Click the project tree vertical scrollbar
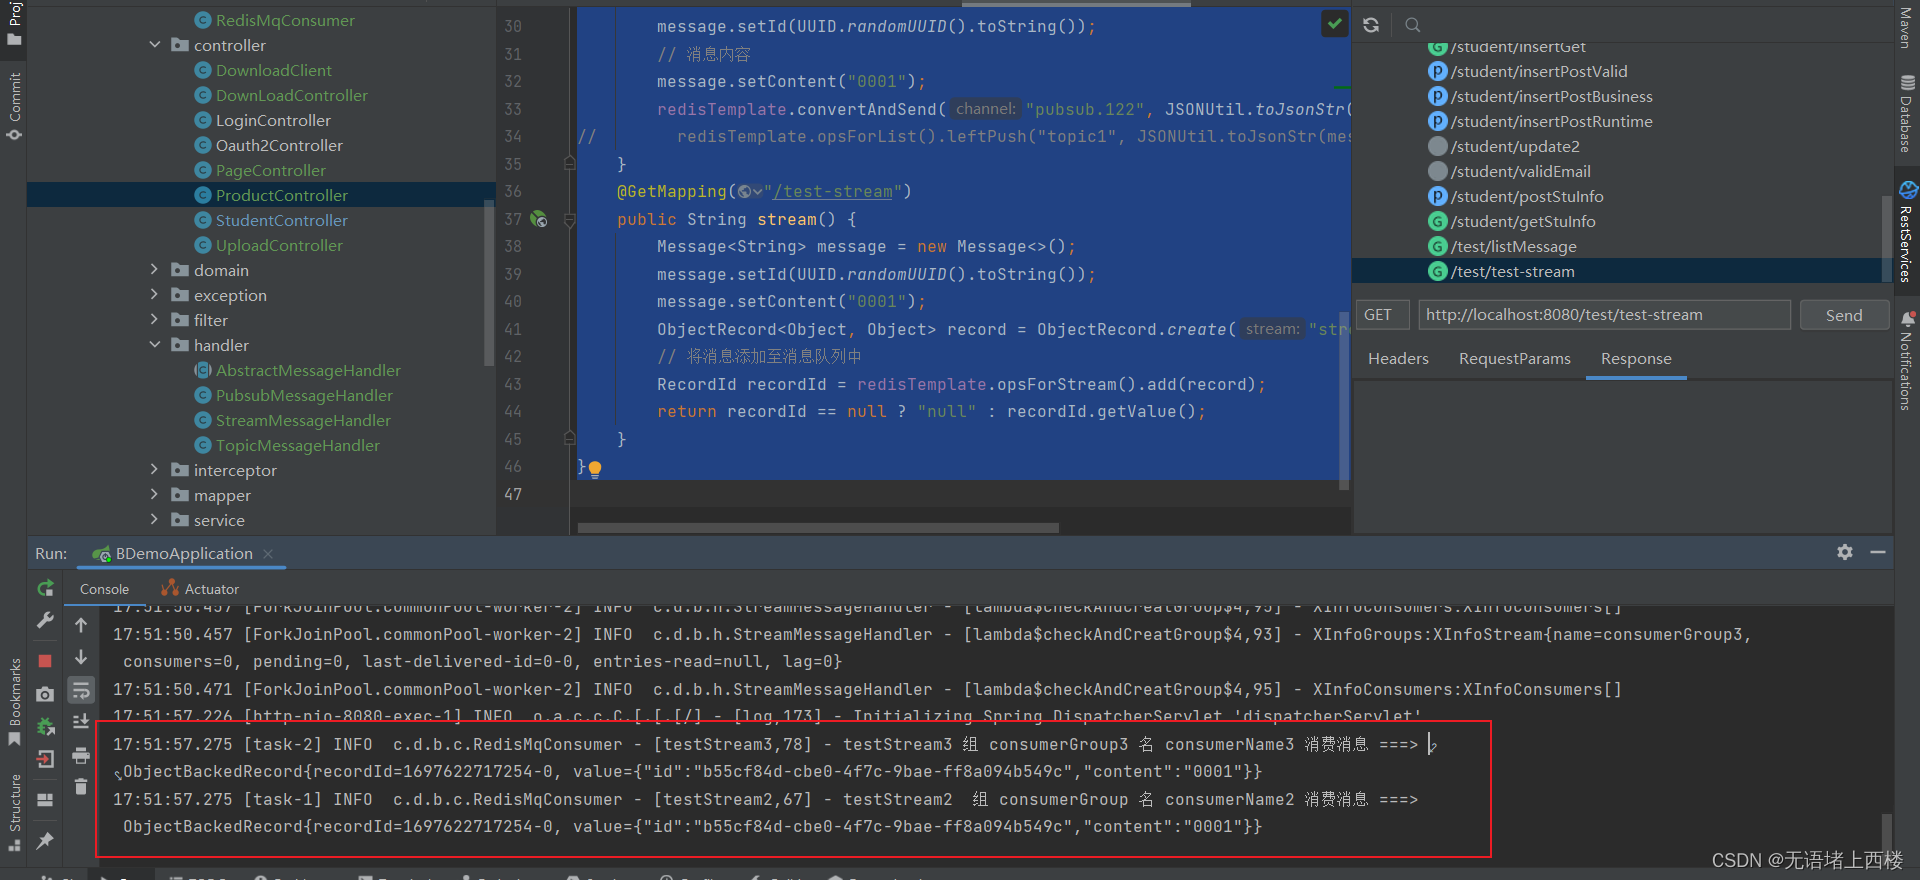The width and height of the screenshot is (1920, 880). pyautogui.click(x=489, y=283)
